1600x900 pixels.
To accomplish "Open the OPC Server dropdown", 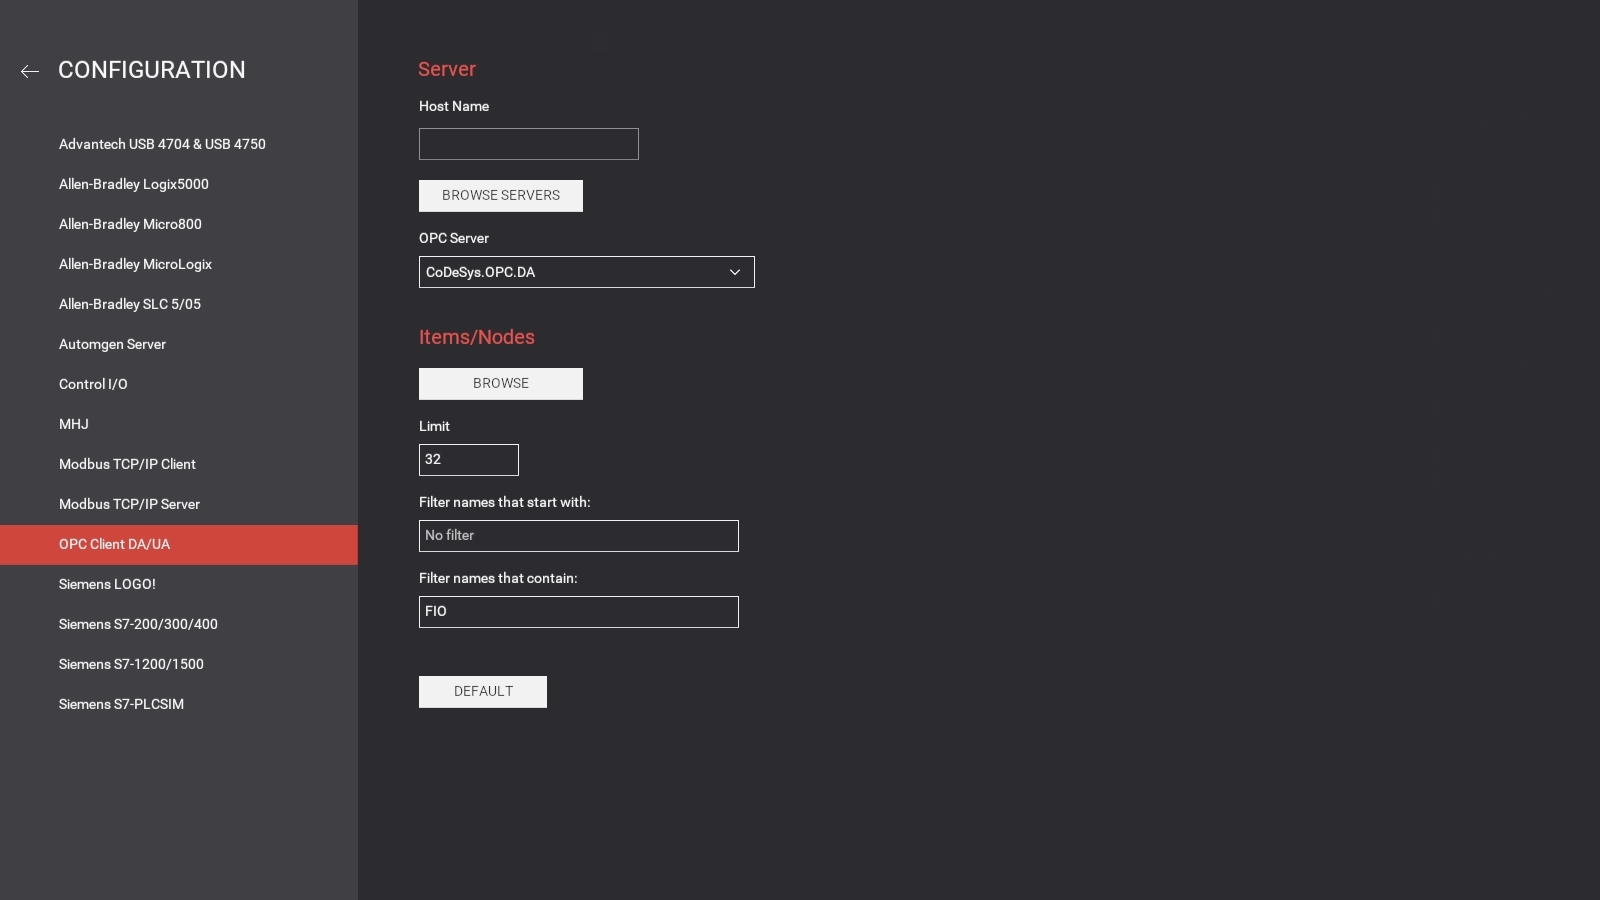I will pyautogui.click(x=587, y=272).
